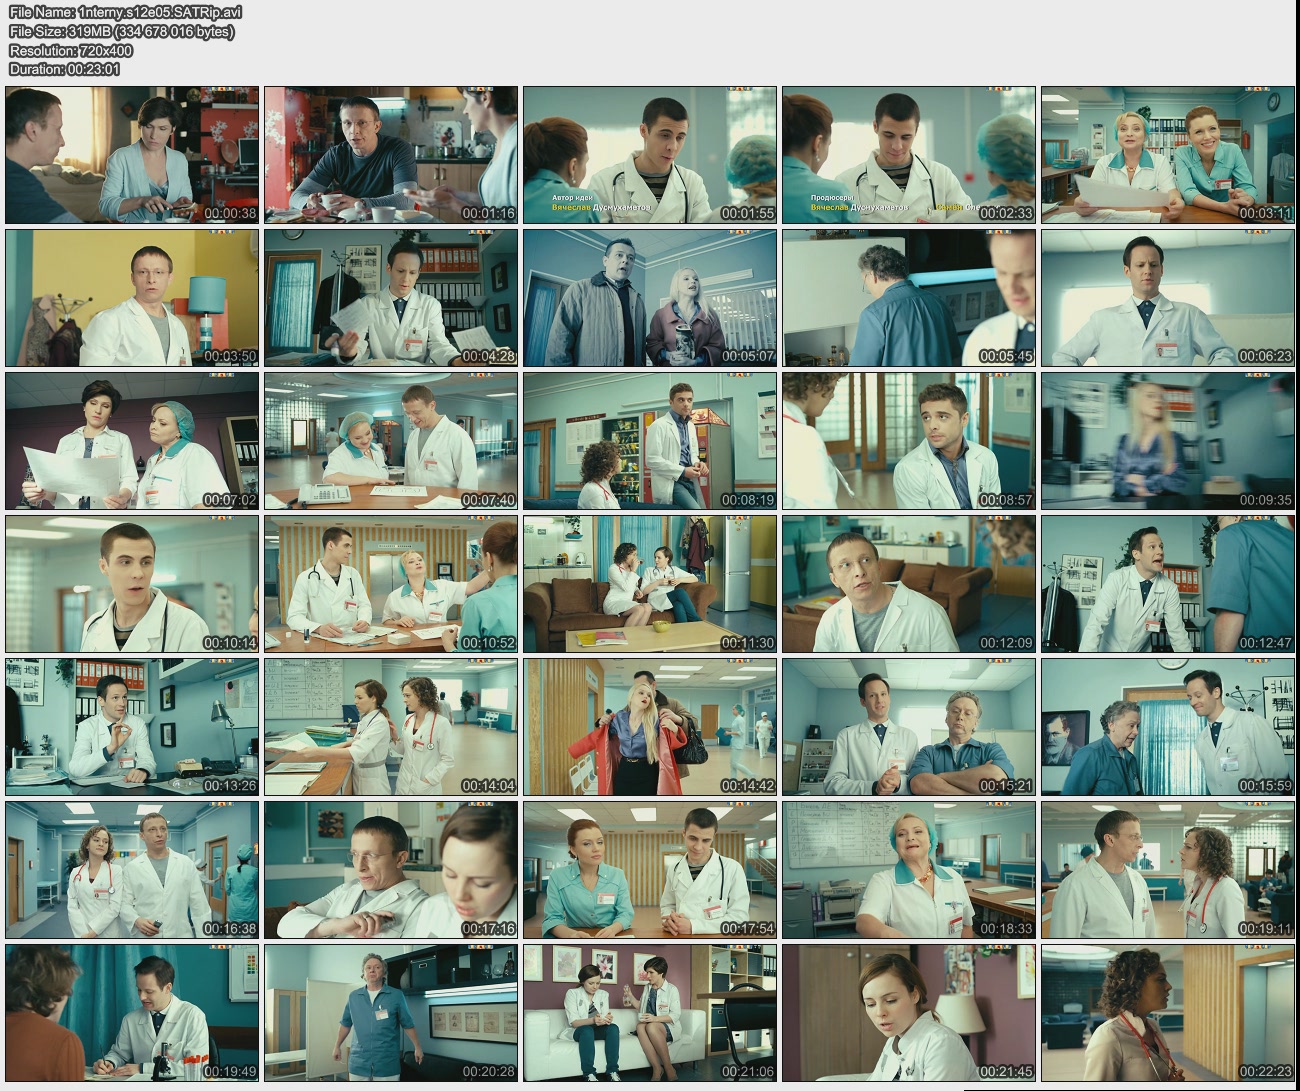Open the thumbnail with 'Автор идеи' credit
The width and height of the screenshot is (1300, 1091).
[650, 155]
